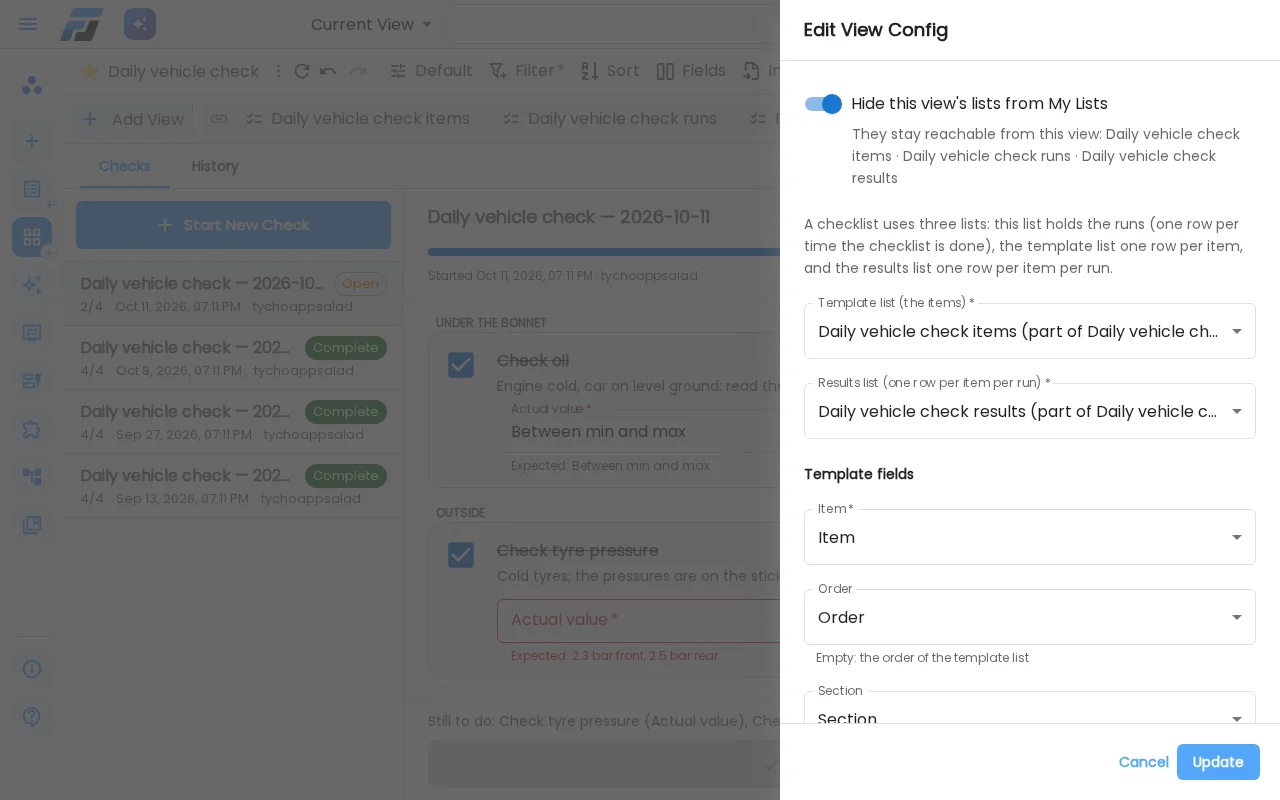Toggle Hide this view's lists from My Lists
Screen dimensions: 1280x800
click(x=823, y=104)
